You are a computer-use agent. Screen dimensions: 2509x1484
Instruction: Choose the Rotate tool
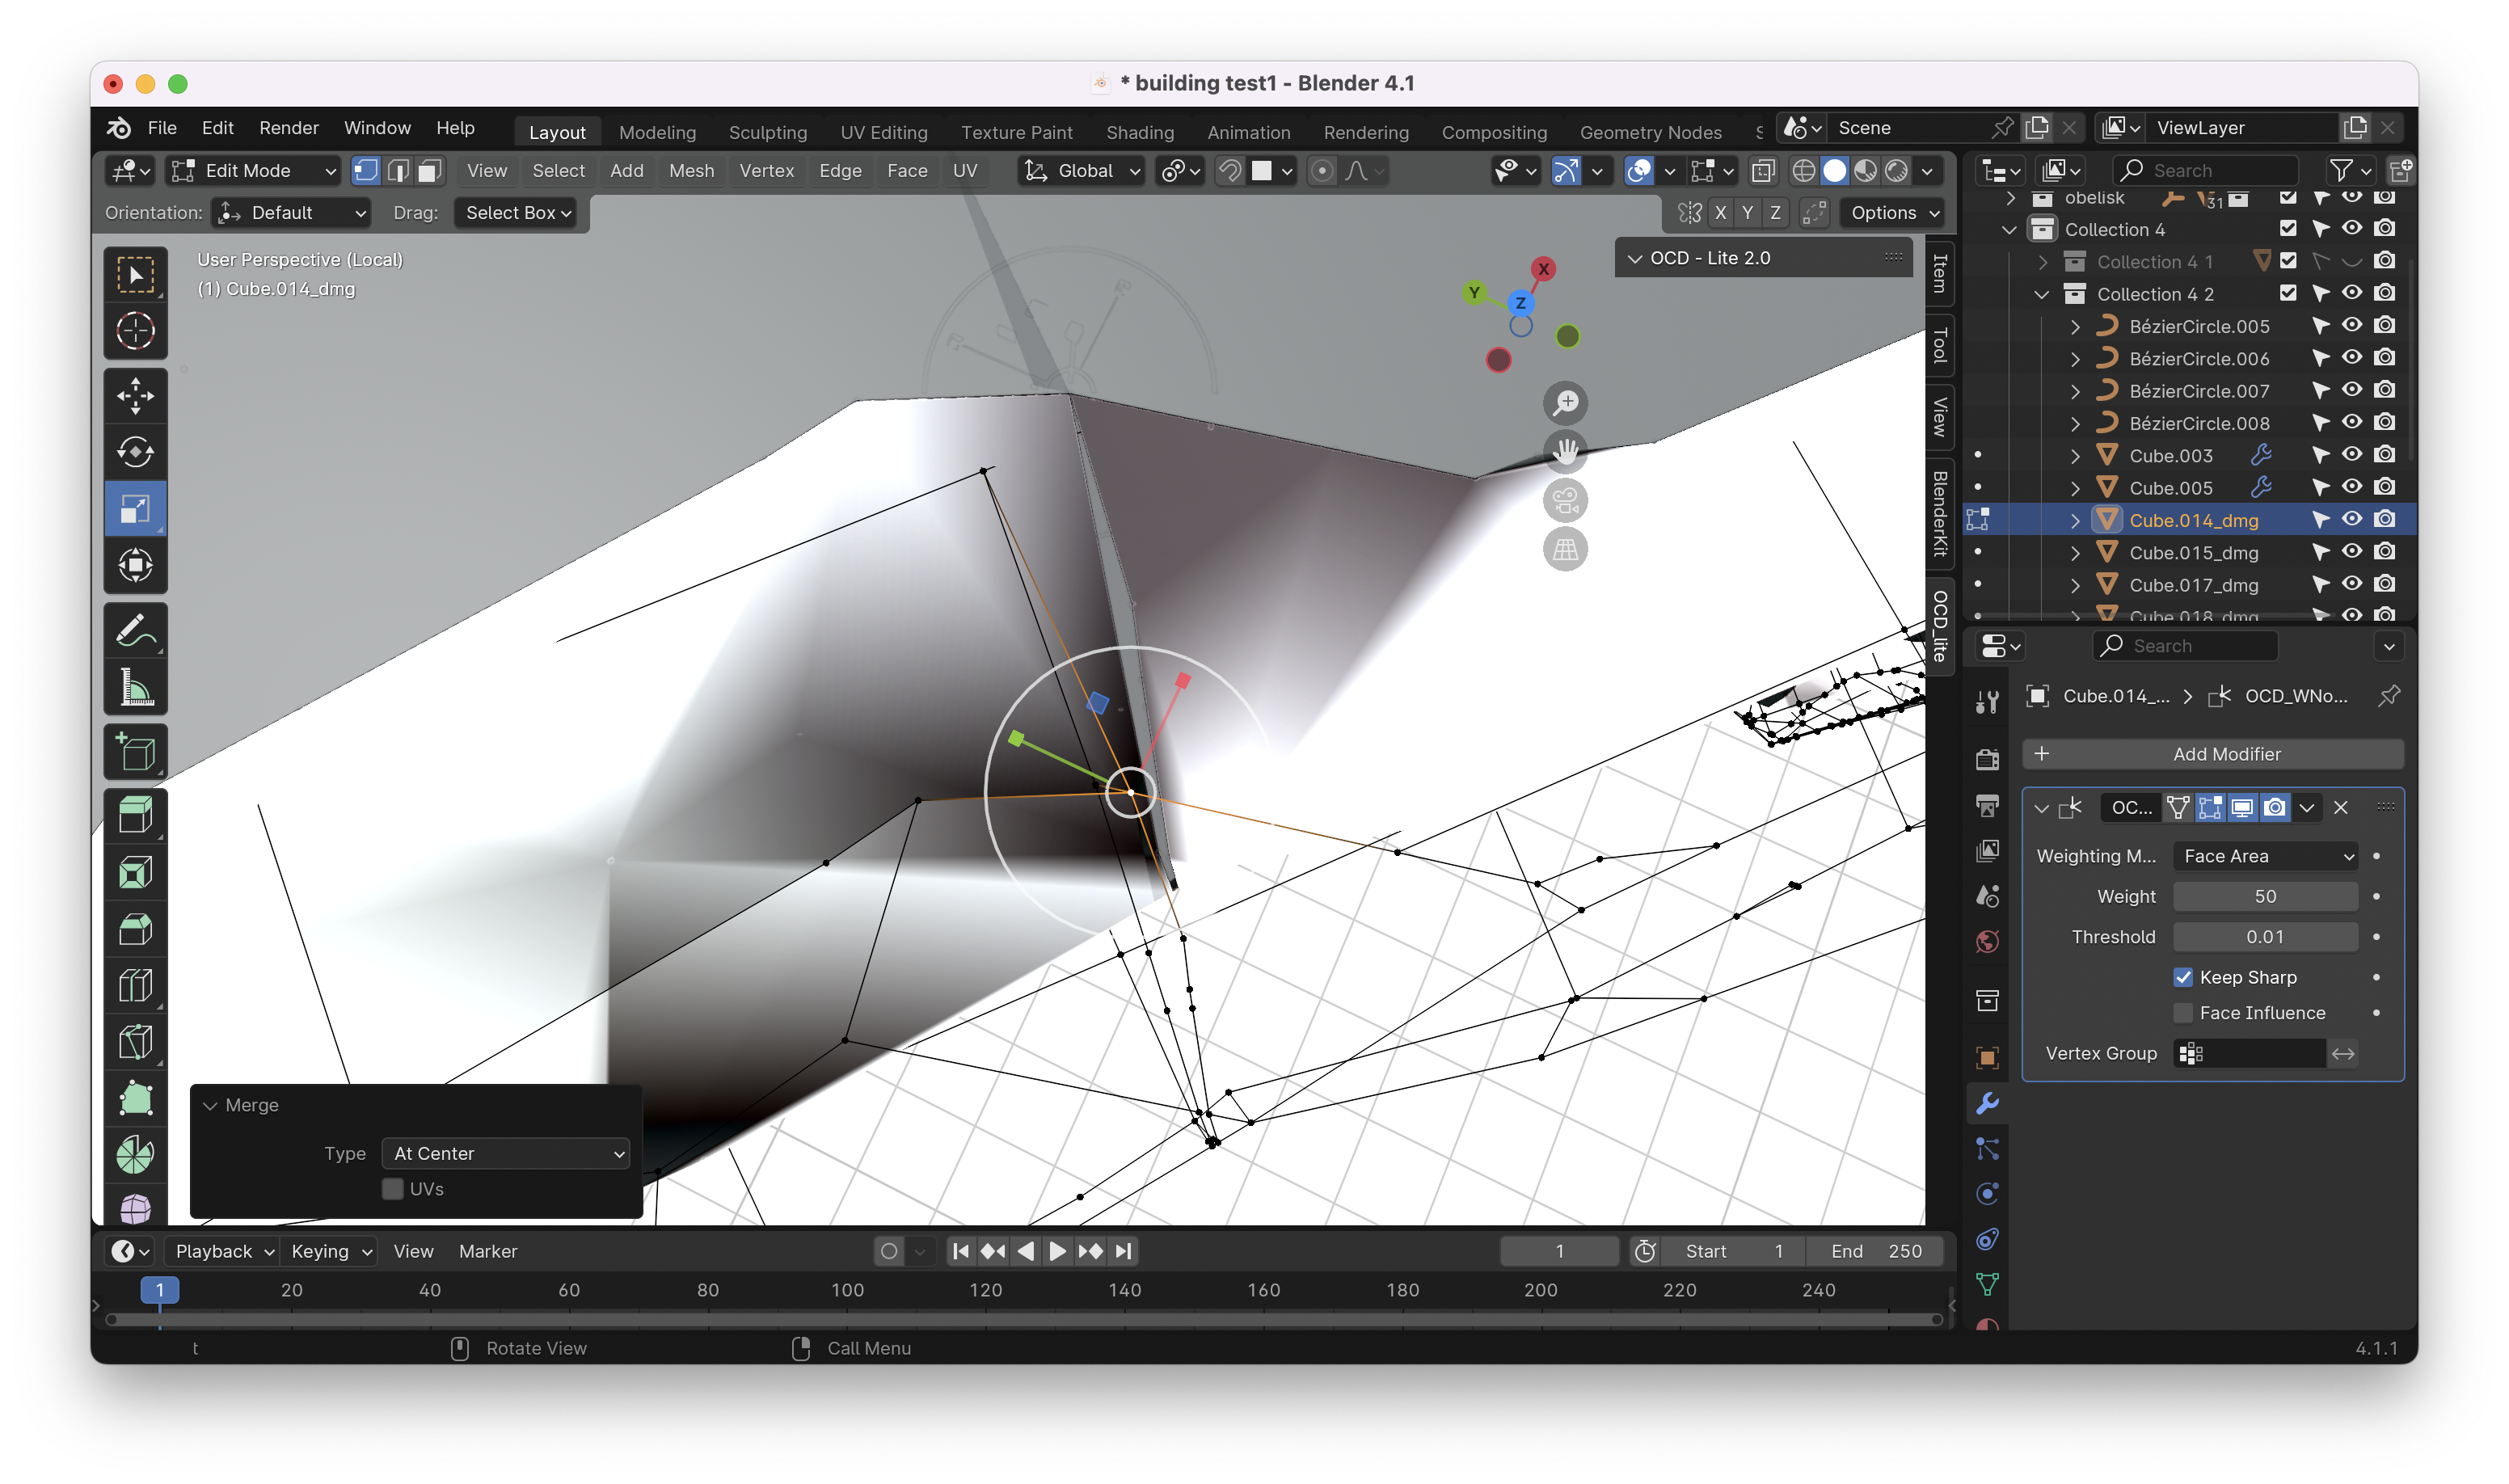[x=135, y=452]
